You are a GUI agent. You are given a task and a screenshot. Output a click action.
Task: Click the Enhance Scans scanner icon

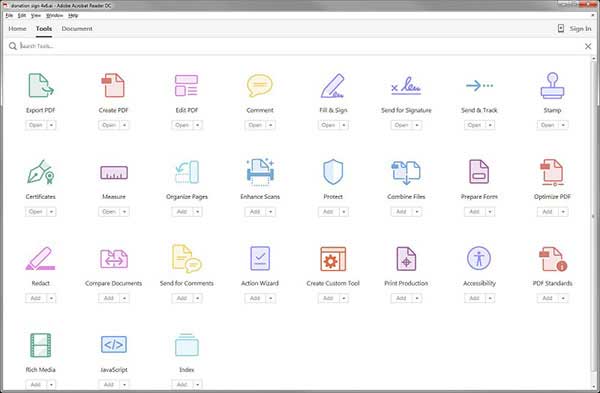pos(260,172)
